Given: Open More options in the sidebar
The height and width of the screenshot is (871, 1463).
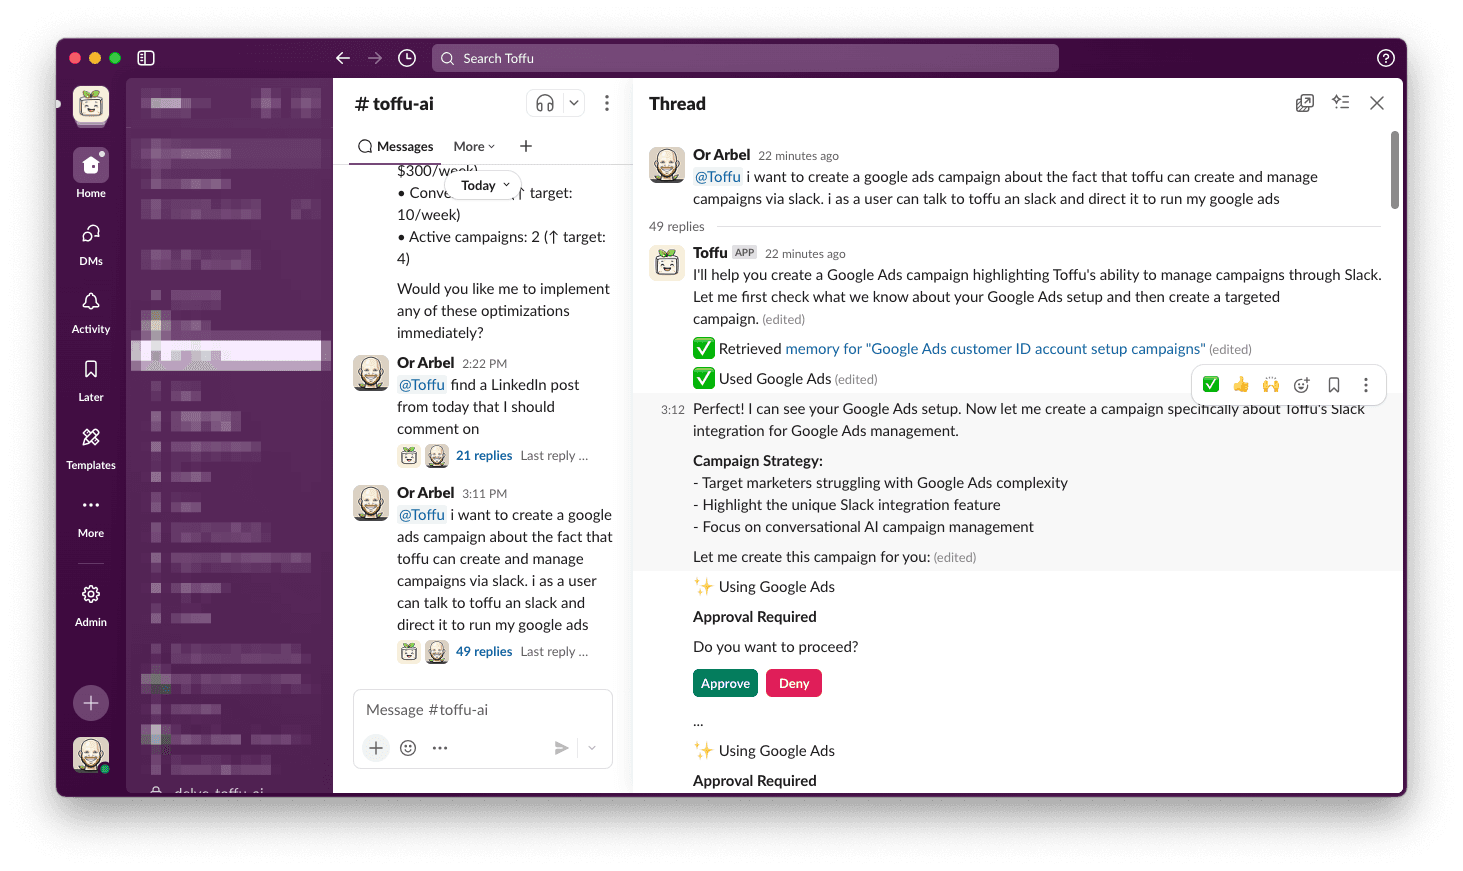Looking at the screenshot, I should pyautogui.click(x=91, y=515).
